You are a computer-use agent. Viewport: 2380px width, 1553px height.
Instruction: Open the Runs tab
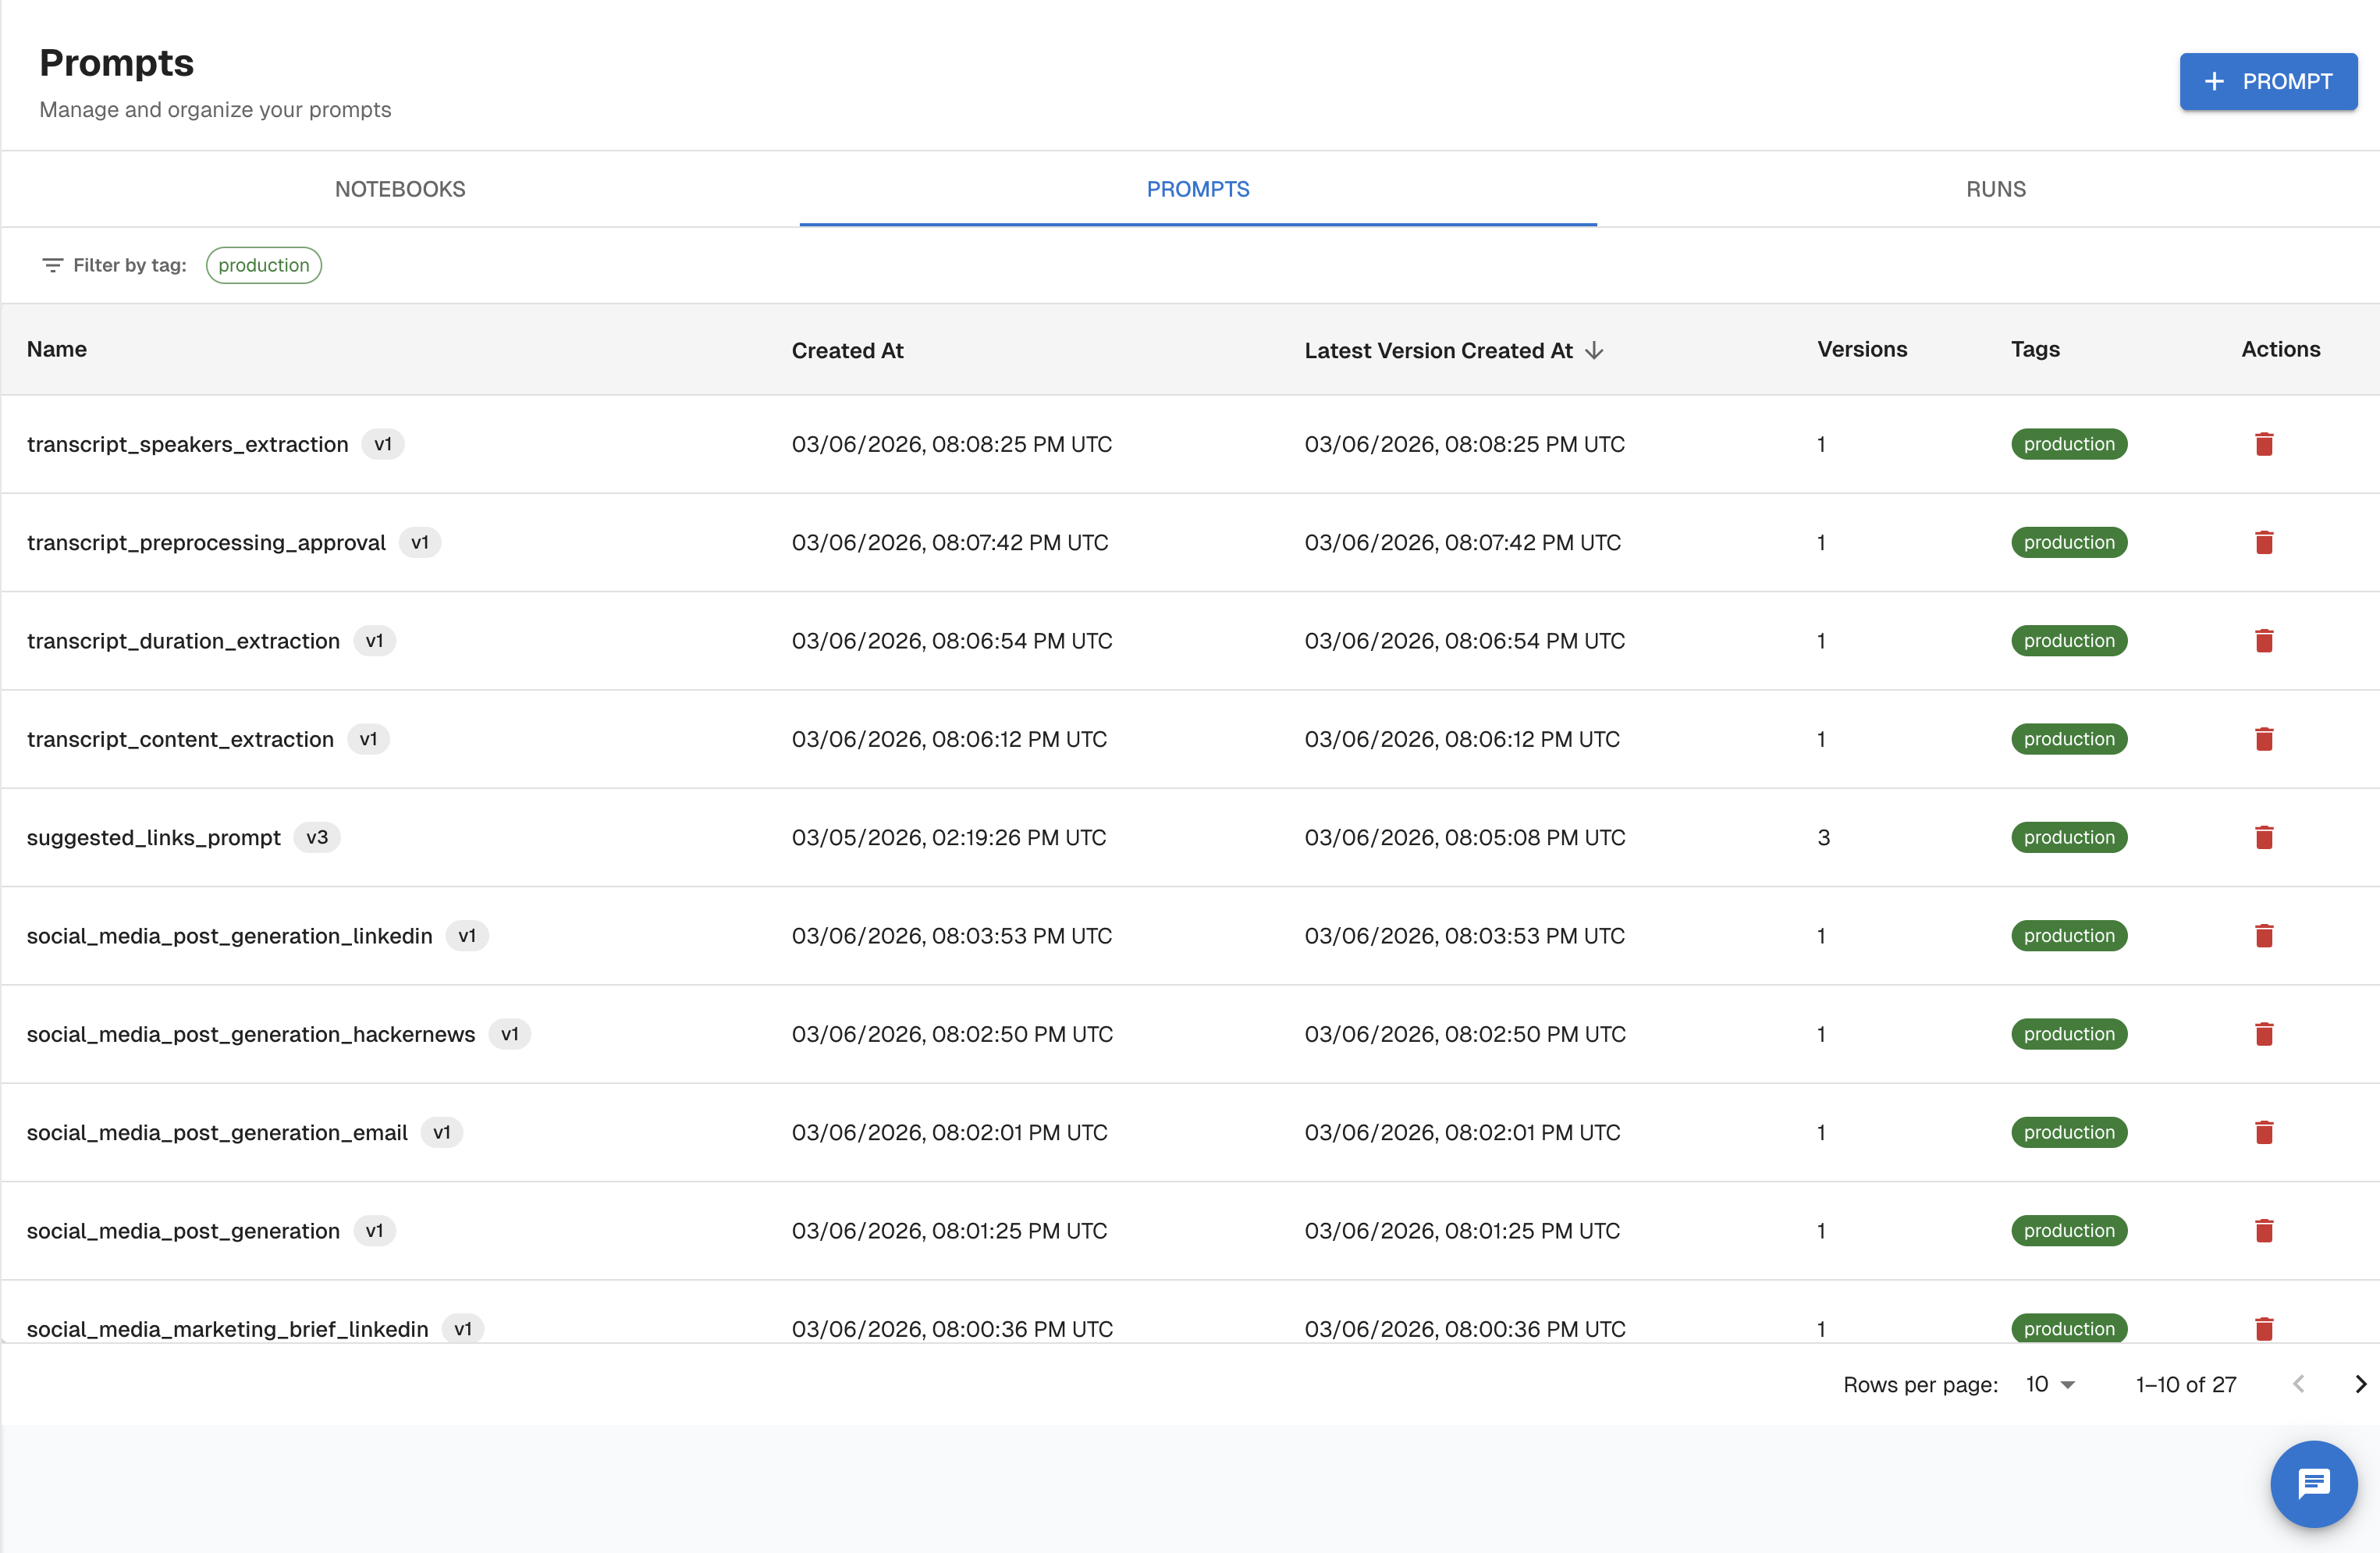[x=1995, y=189]
